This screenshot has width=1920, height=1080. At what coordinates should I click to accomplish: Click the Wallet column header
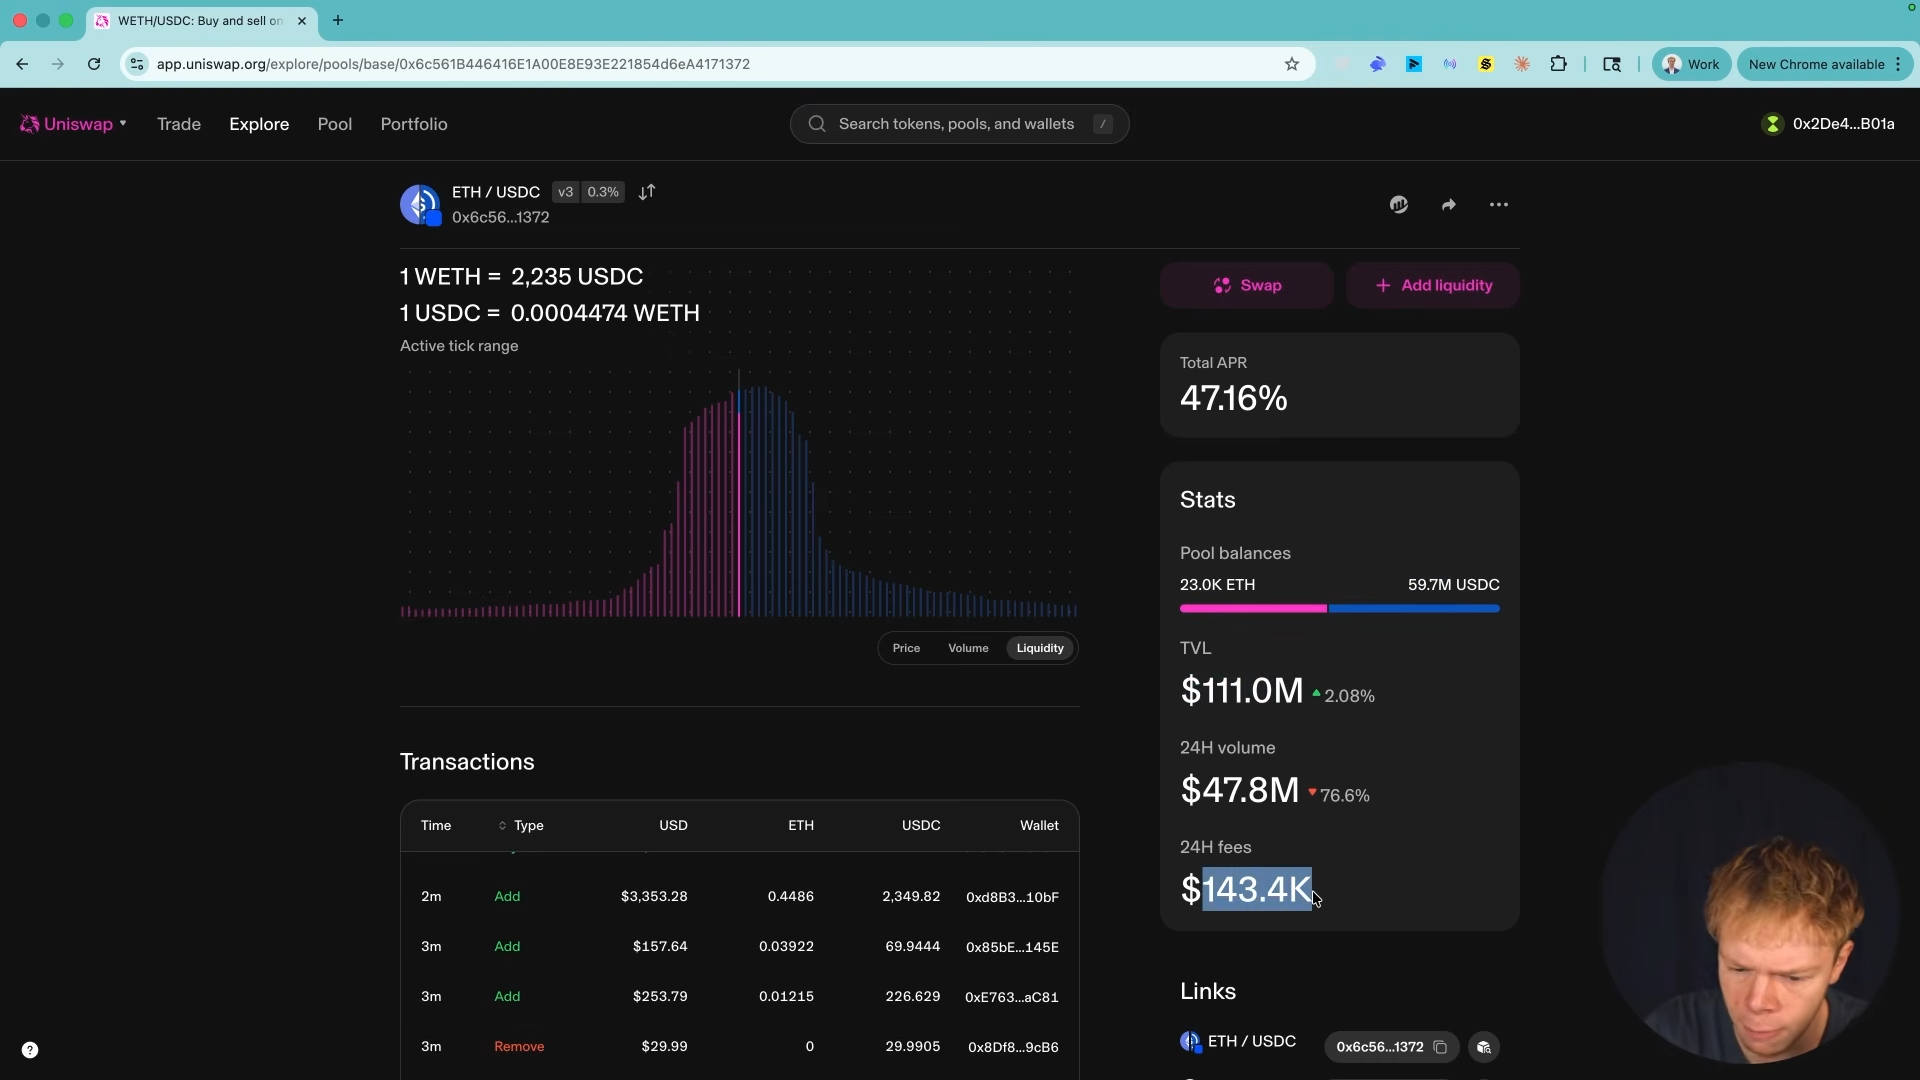tap(1039, 826)
